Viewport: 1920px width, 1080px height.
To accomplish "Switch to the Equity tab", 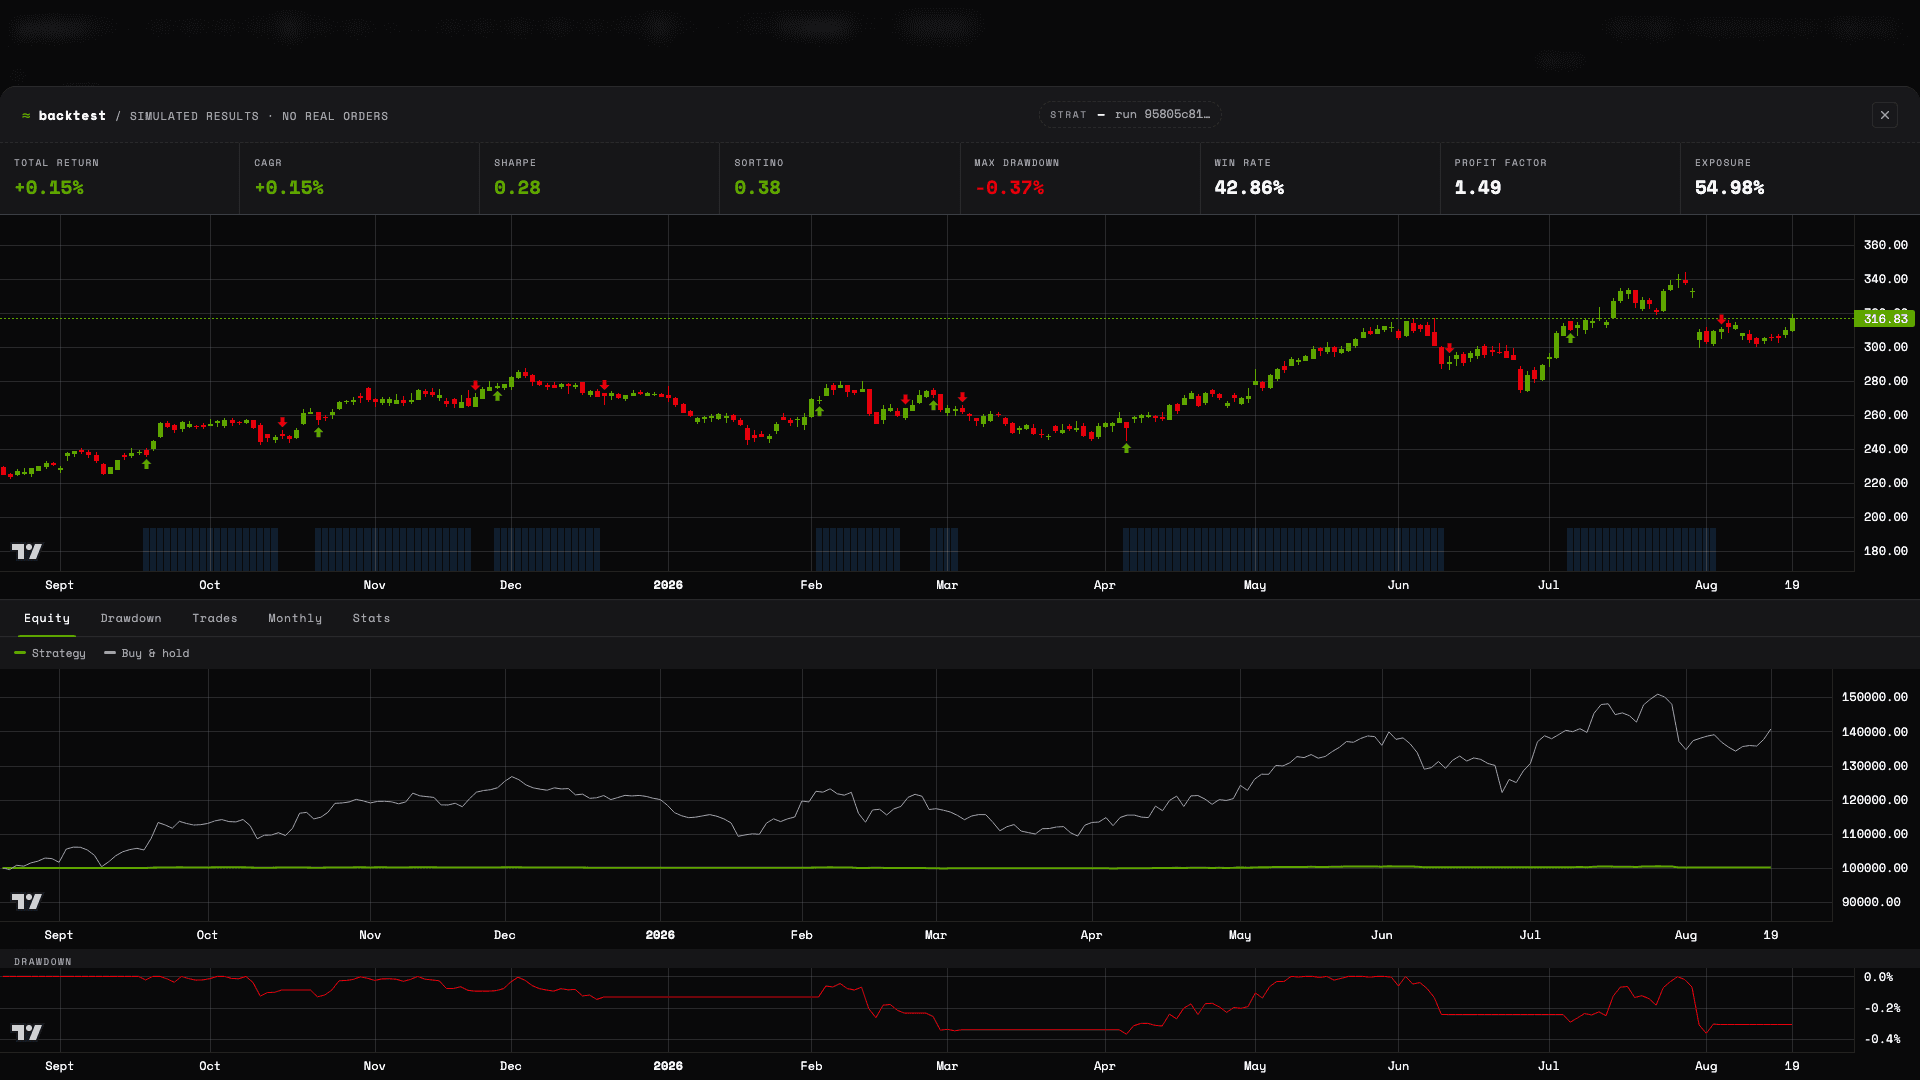I will click(x=47, y=618).
